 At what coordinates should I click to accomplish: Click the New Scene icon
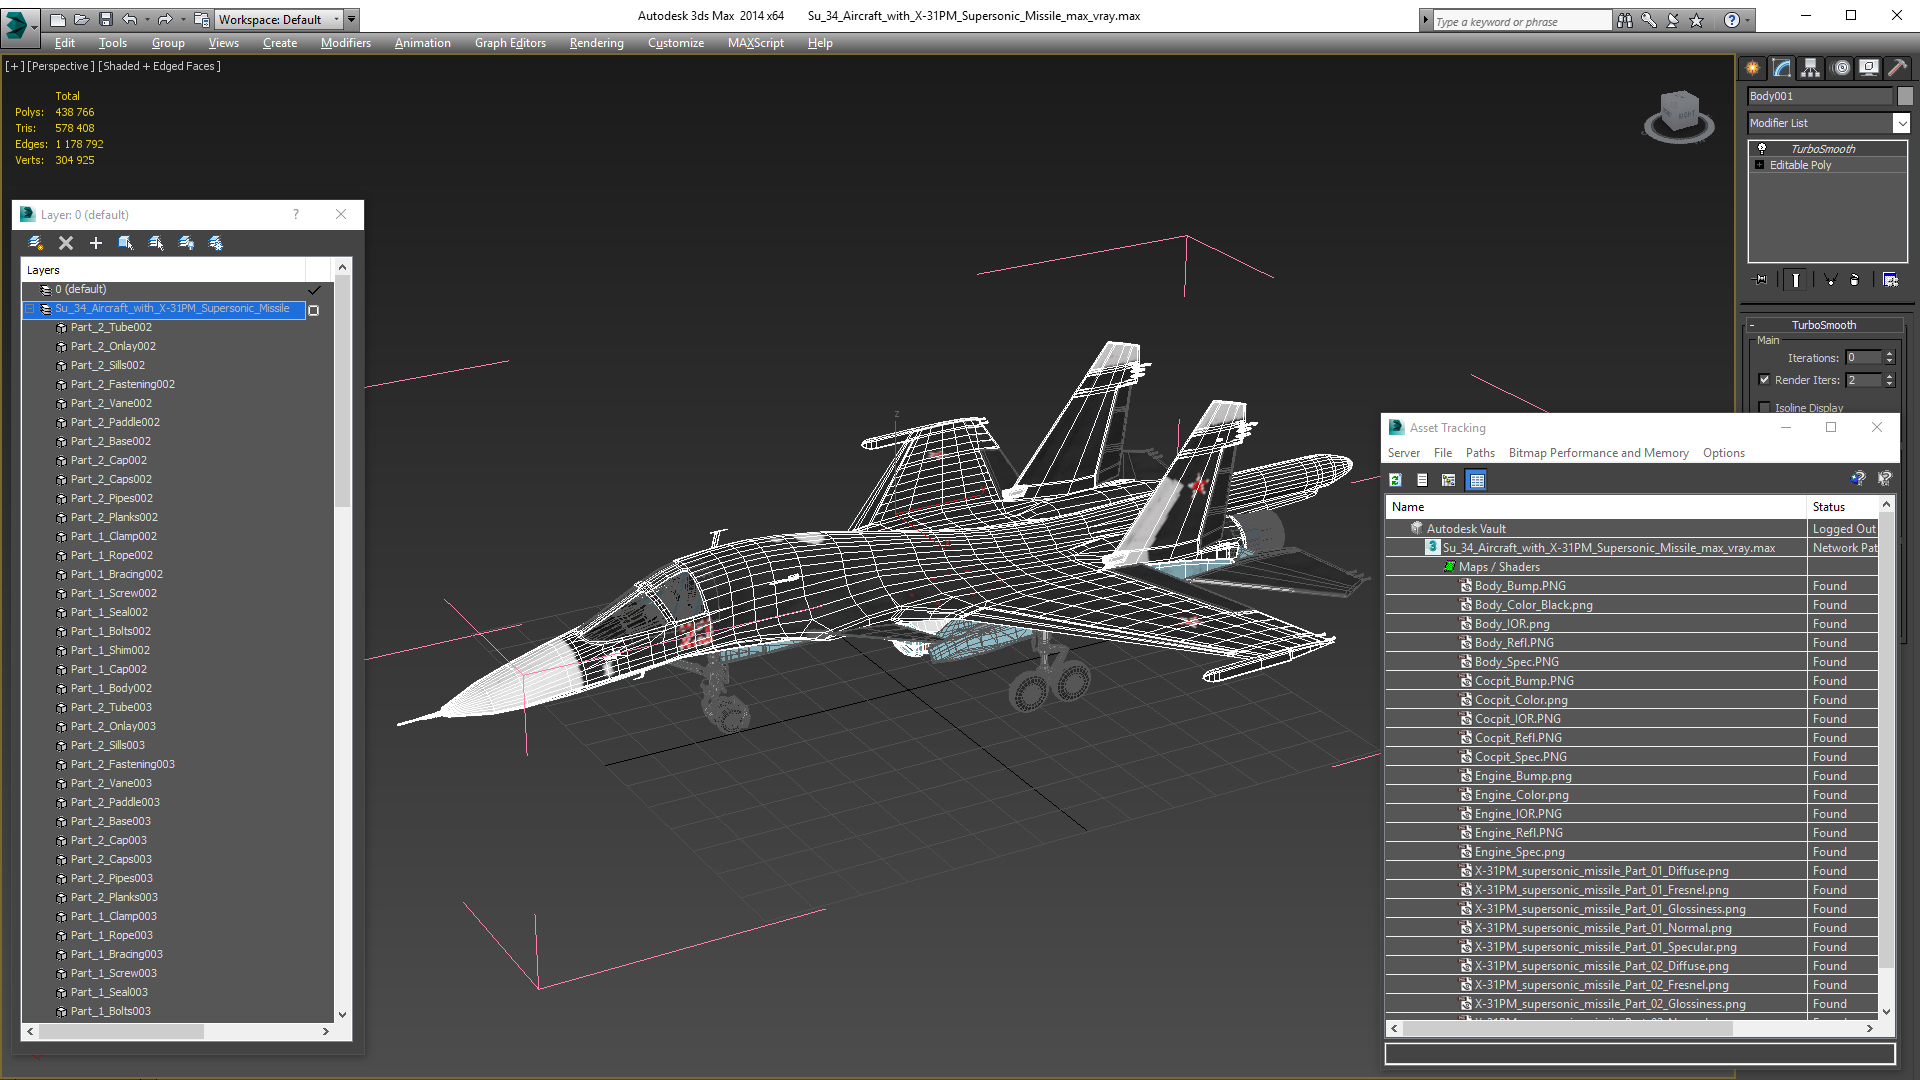click(58, 19)
